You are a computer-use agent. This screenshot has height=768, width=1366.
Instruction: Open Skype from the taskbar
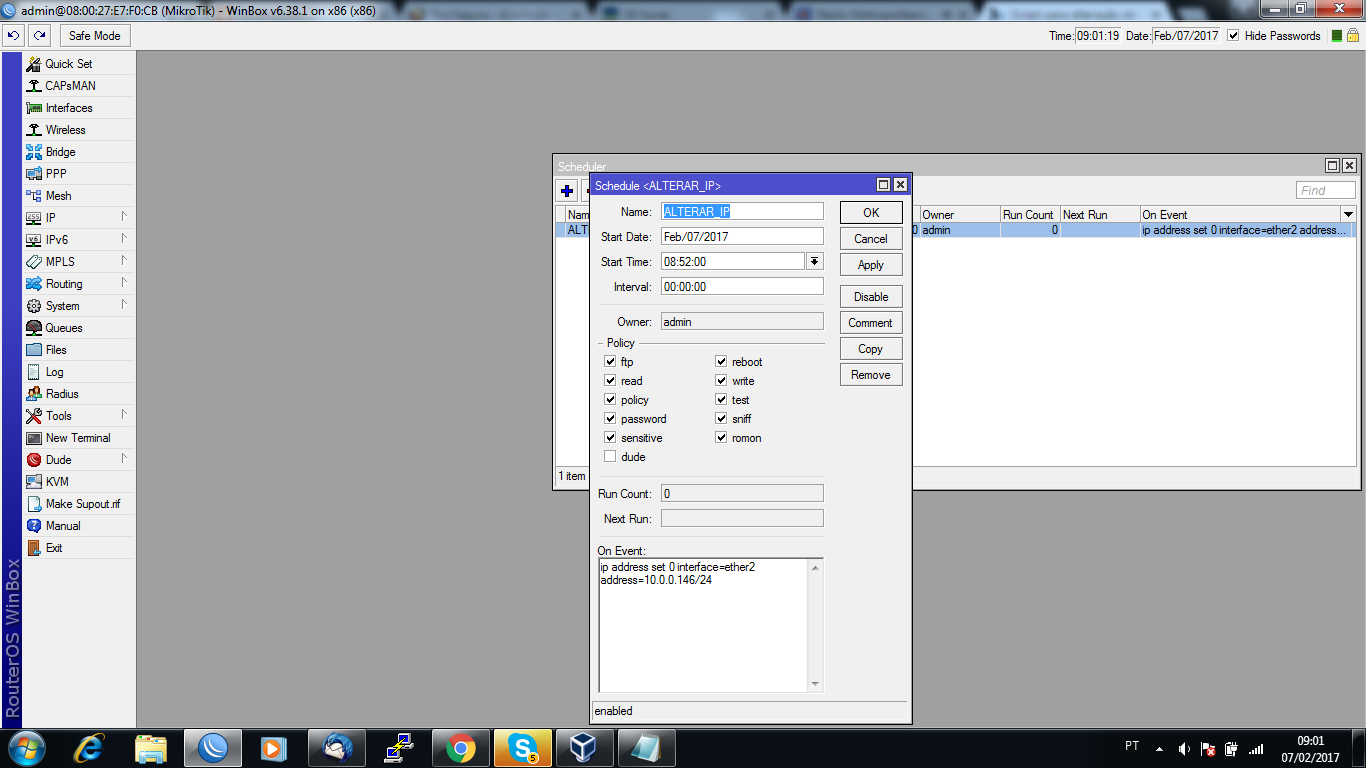click(x=521, y=748)
